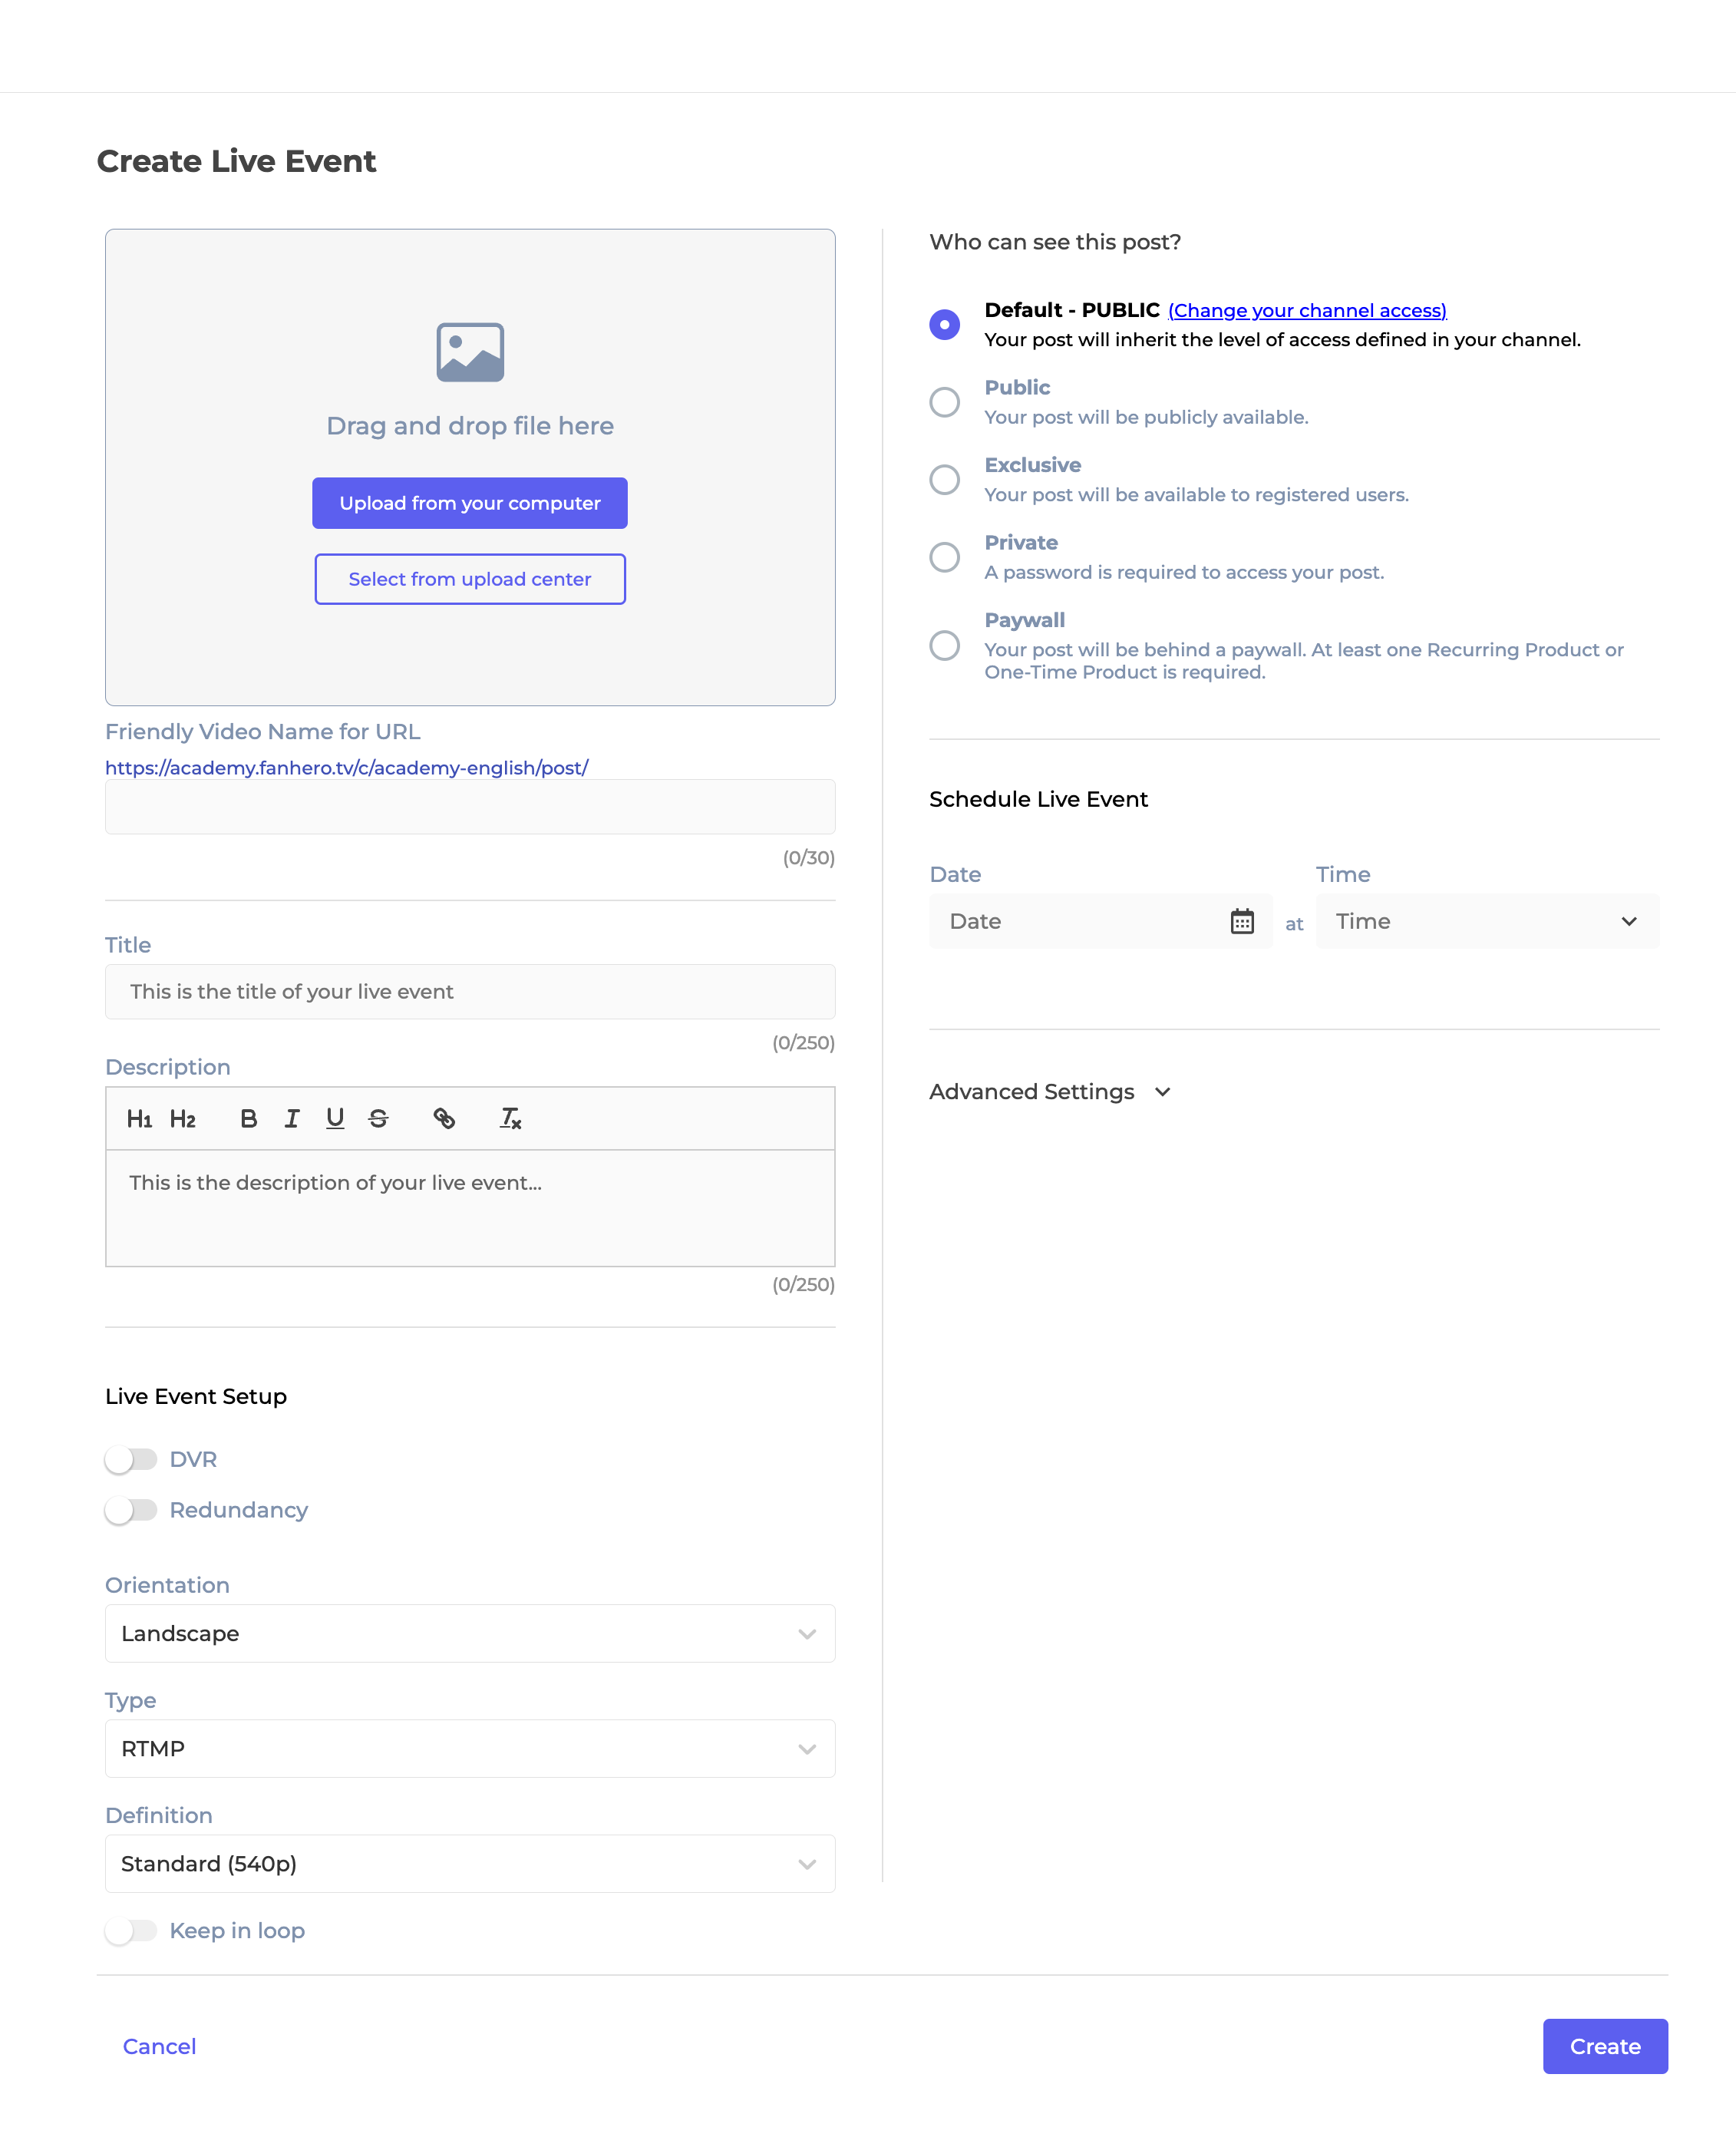Click the 'Schedule Live Event' heading
Screen dimensions: 1736x2137
[x=1038, y=800]
